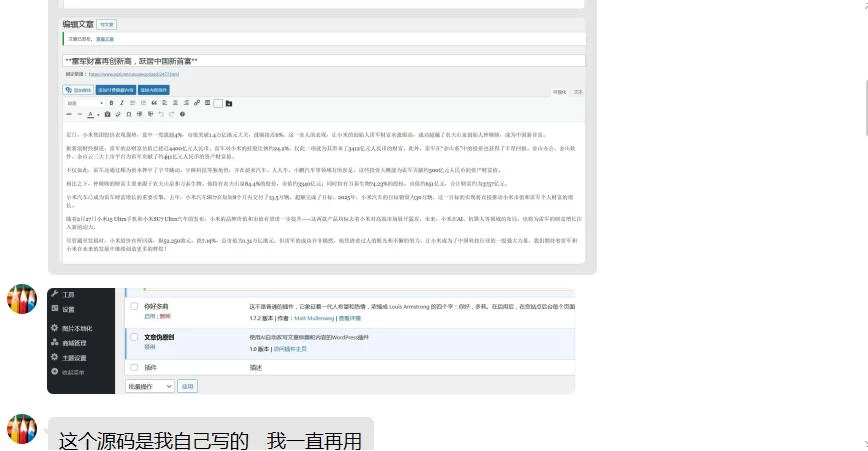Click the blank square toolbar toggle button
Image resolution: width=868 pixels, height=451 pixels.
[x=218, y=103]
